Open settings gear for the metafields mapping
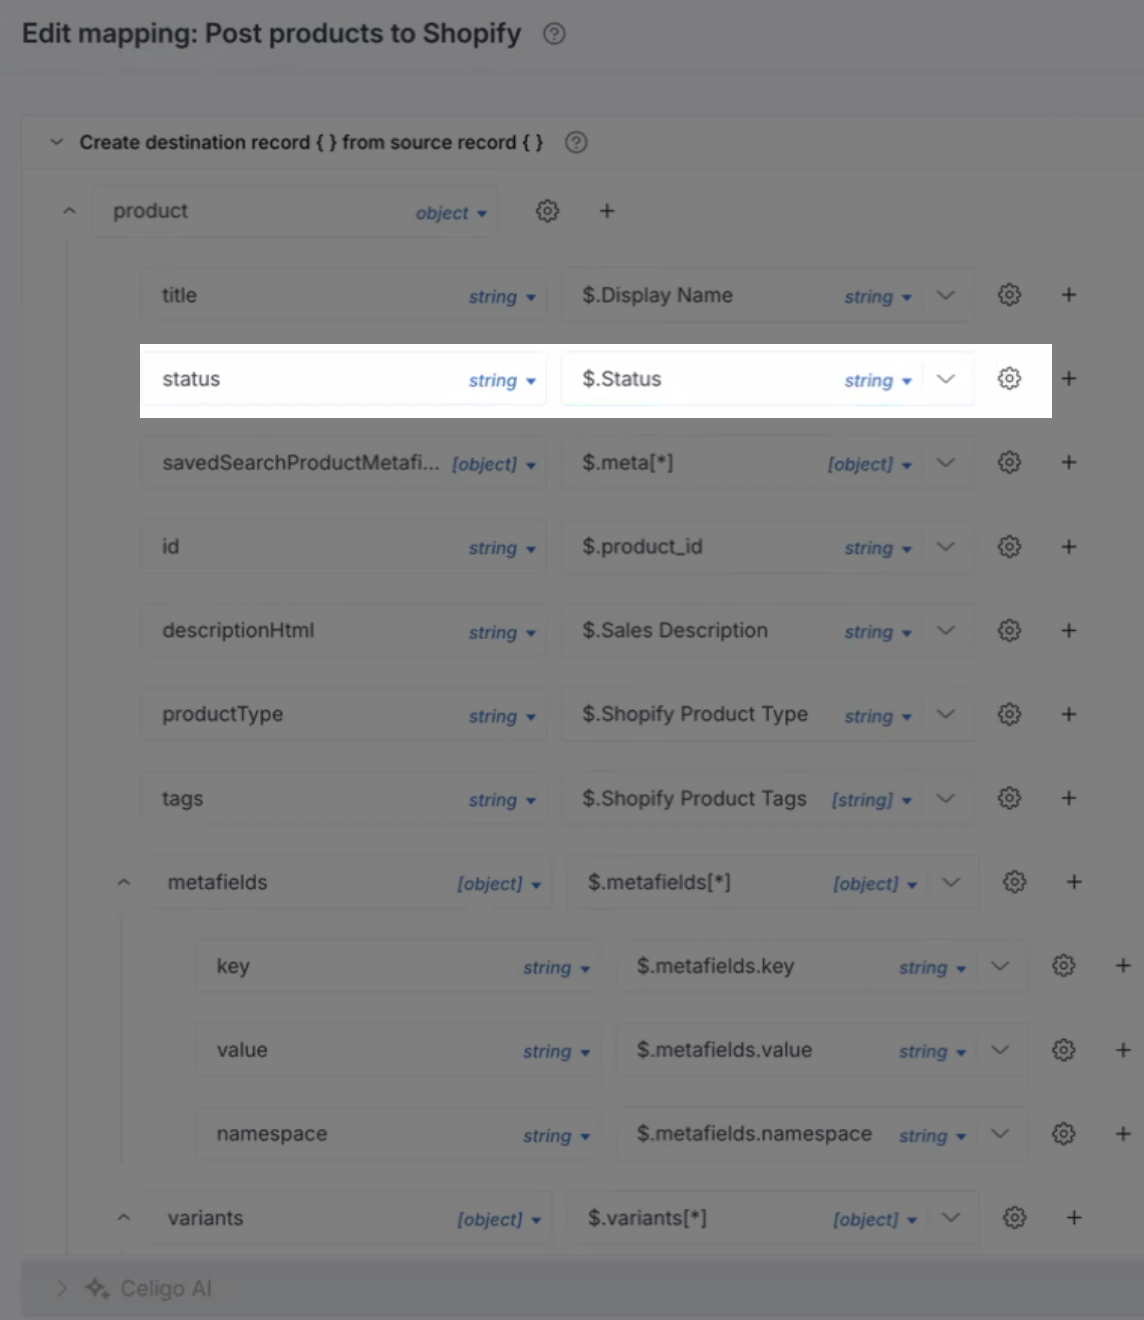Viewport: 1144px width, 1320px height. (1015, 882)
